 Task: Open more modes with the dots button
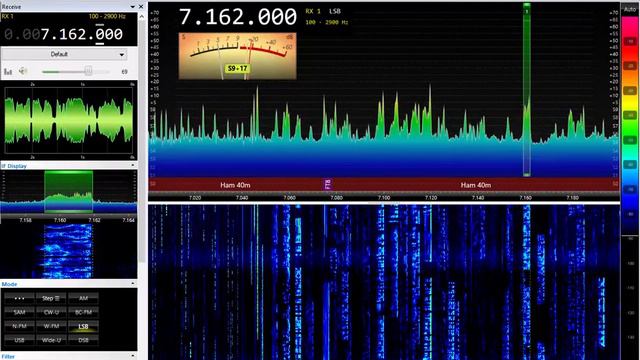click(19, 298)
